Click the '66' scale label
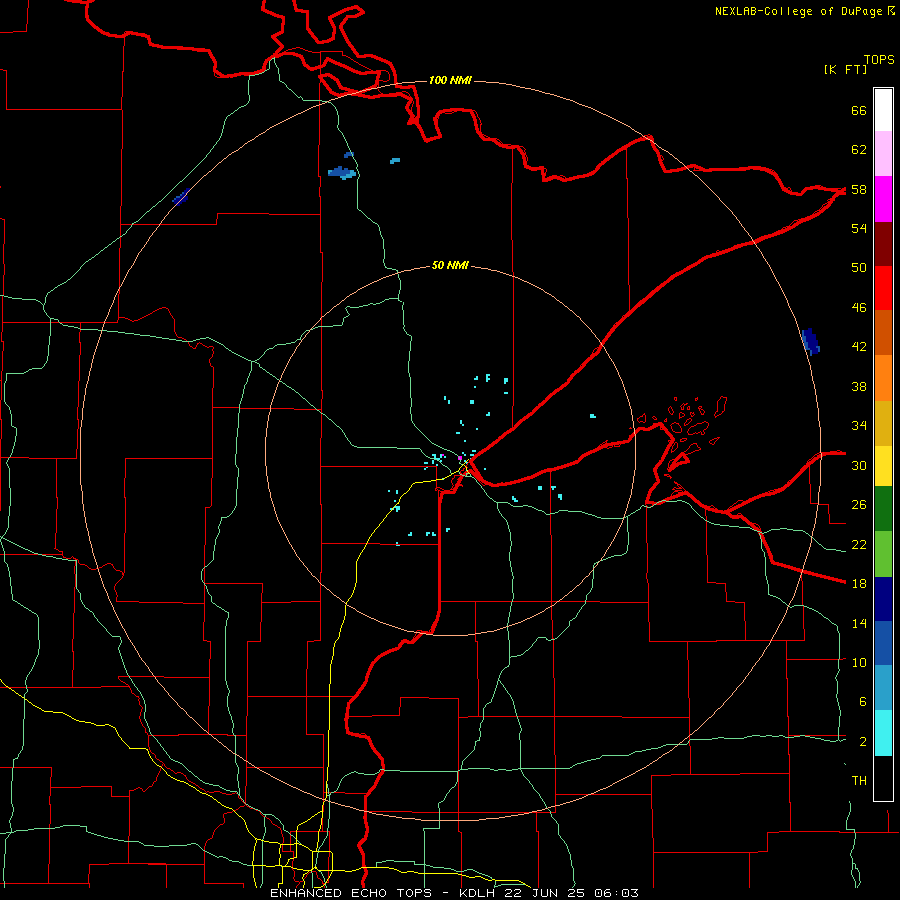Screen dimensions: 900x900 point(859,110)
